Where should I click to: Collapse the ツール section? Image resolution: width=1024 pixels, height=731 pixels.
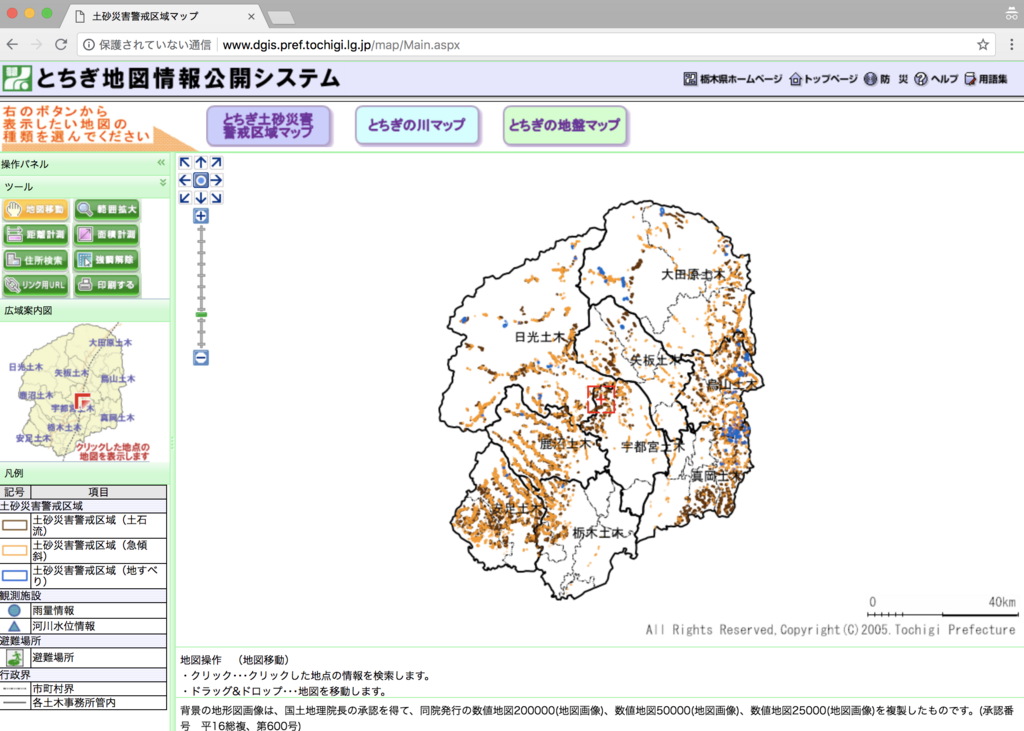[163, 185]
